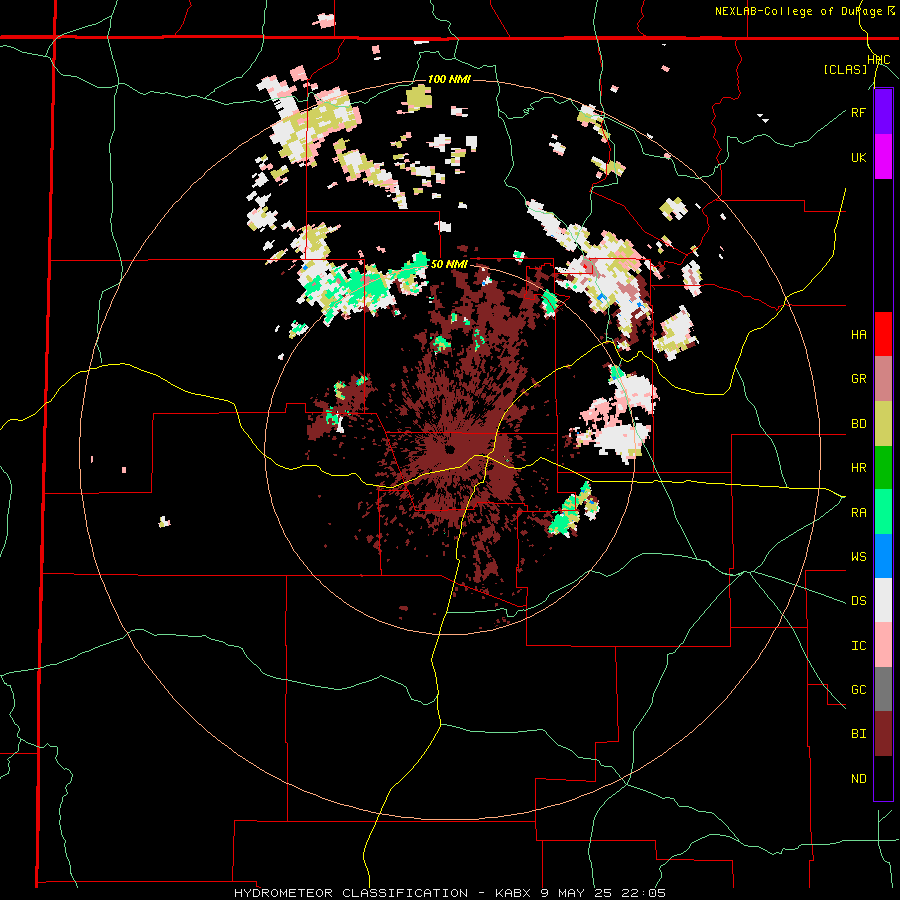Click the purple RF color swatch in legend
The image size is (900, 900).
point(883,112)
